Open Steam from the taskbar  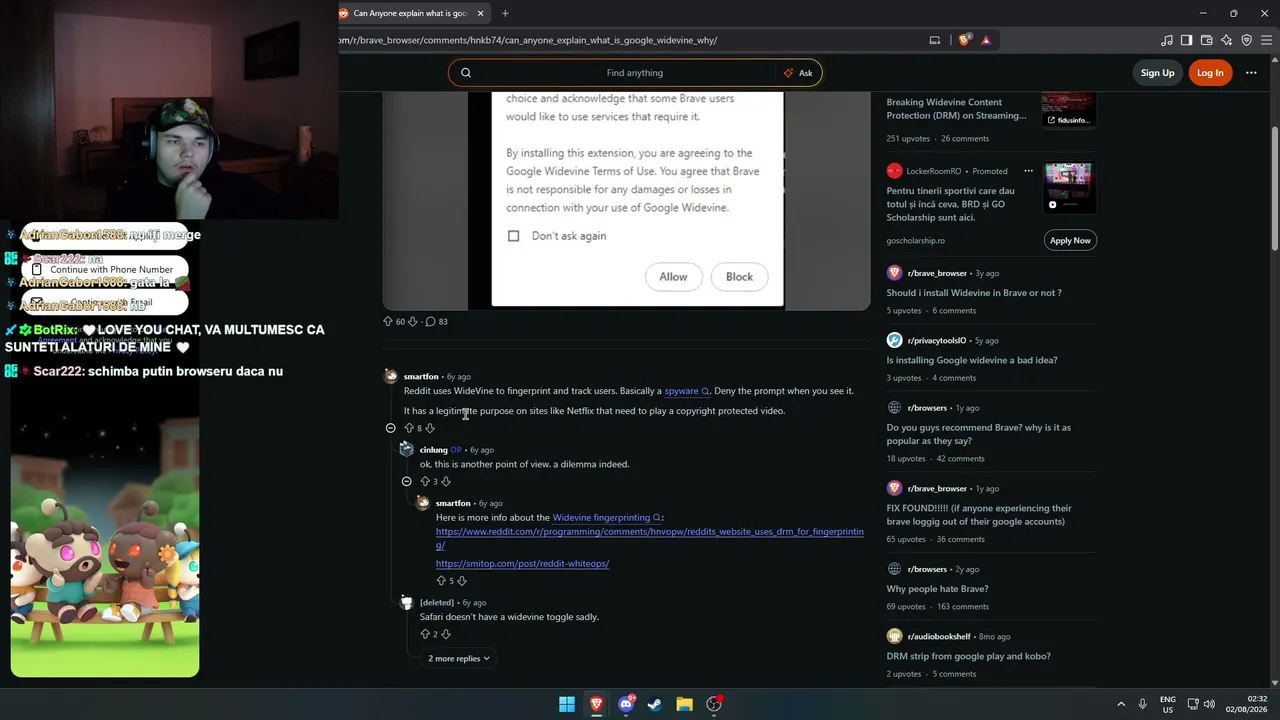655,704
